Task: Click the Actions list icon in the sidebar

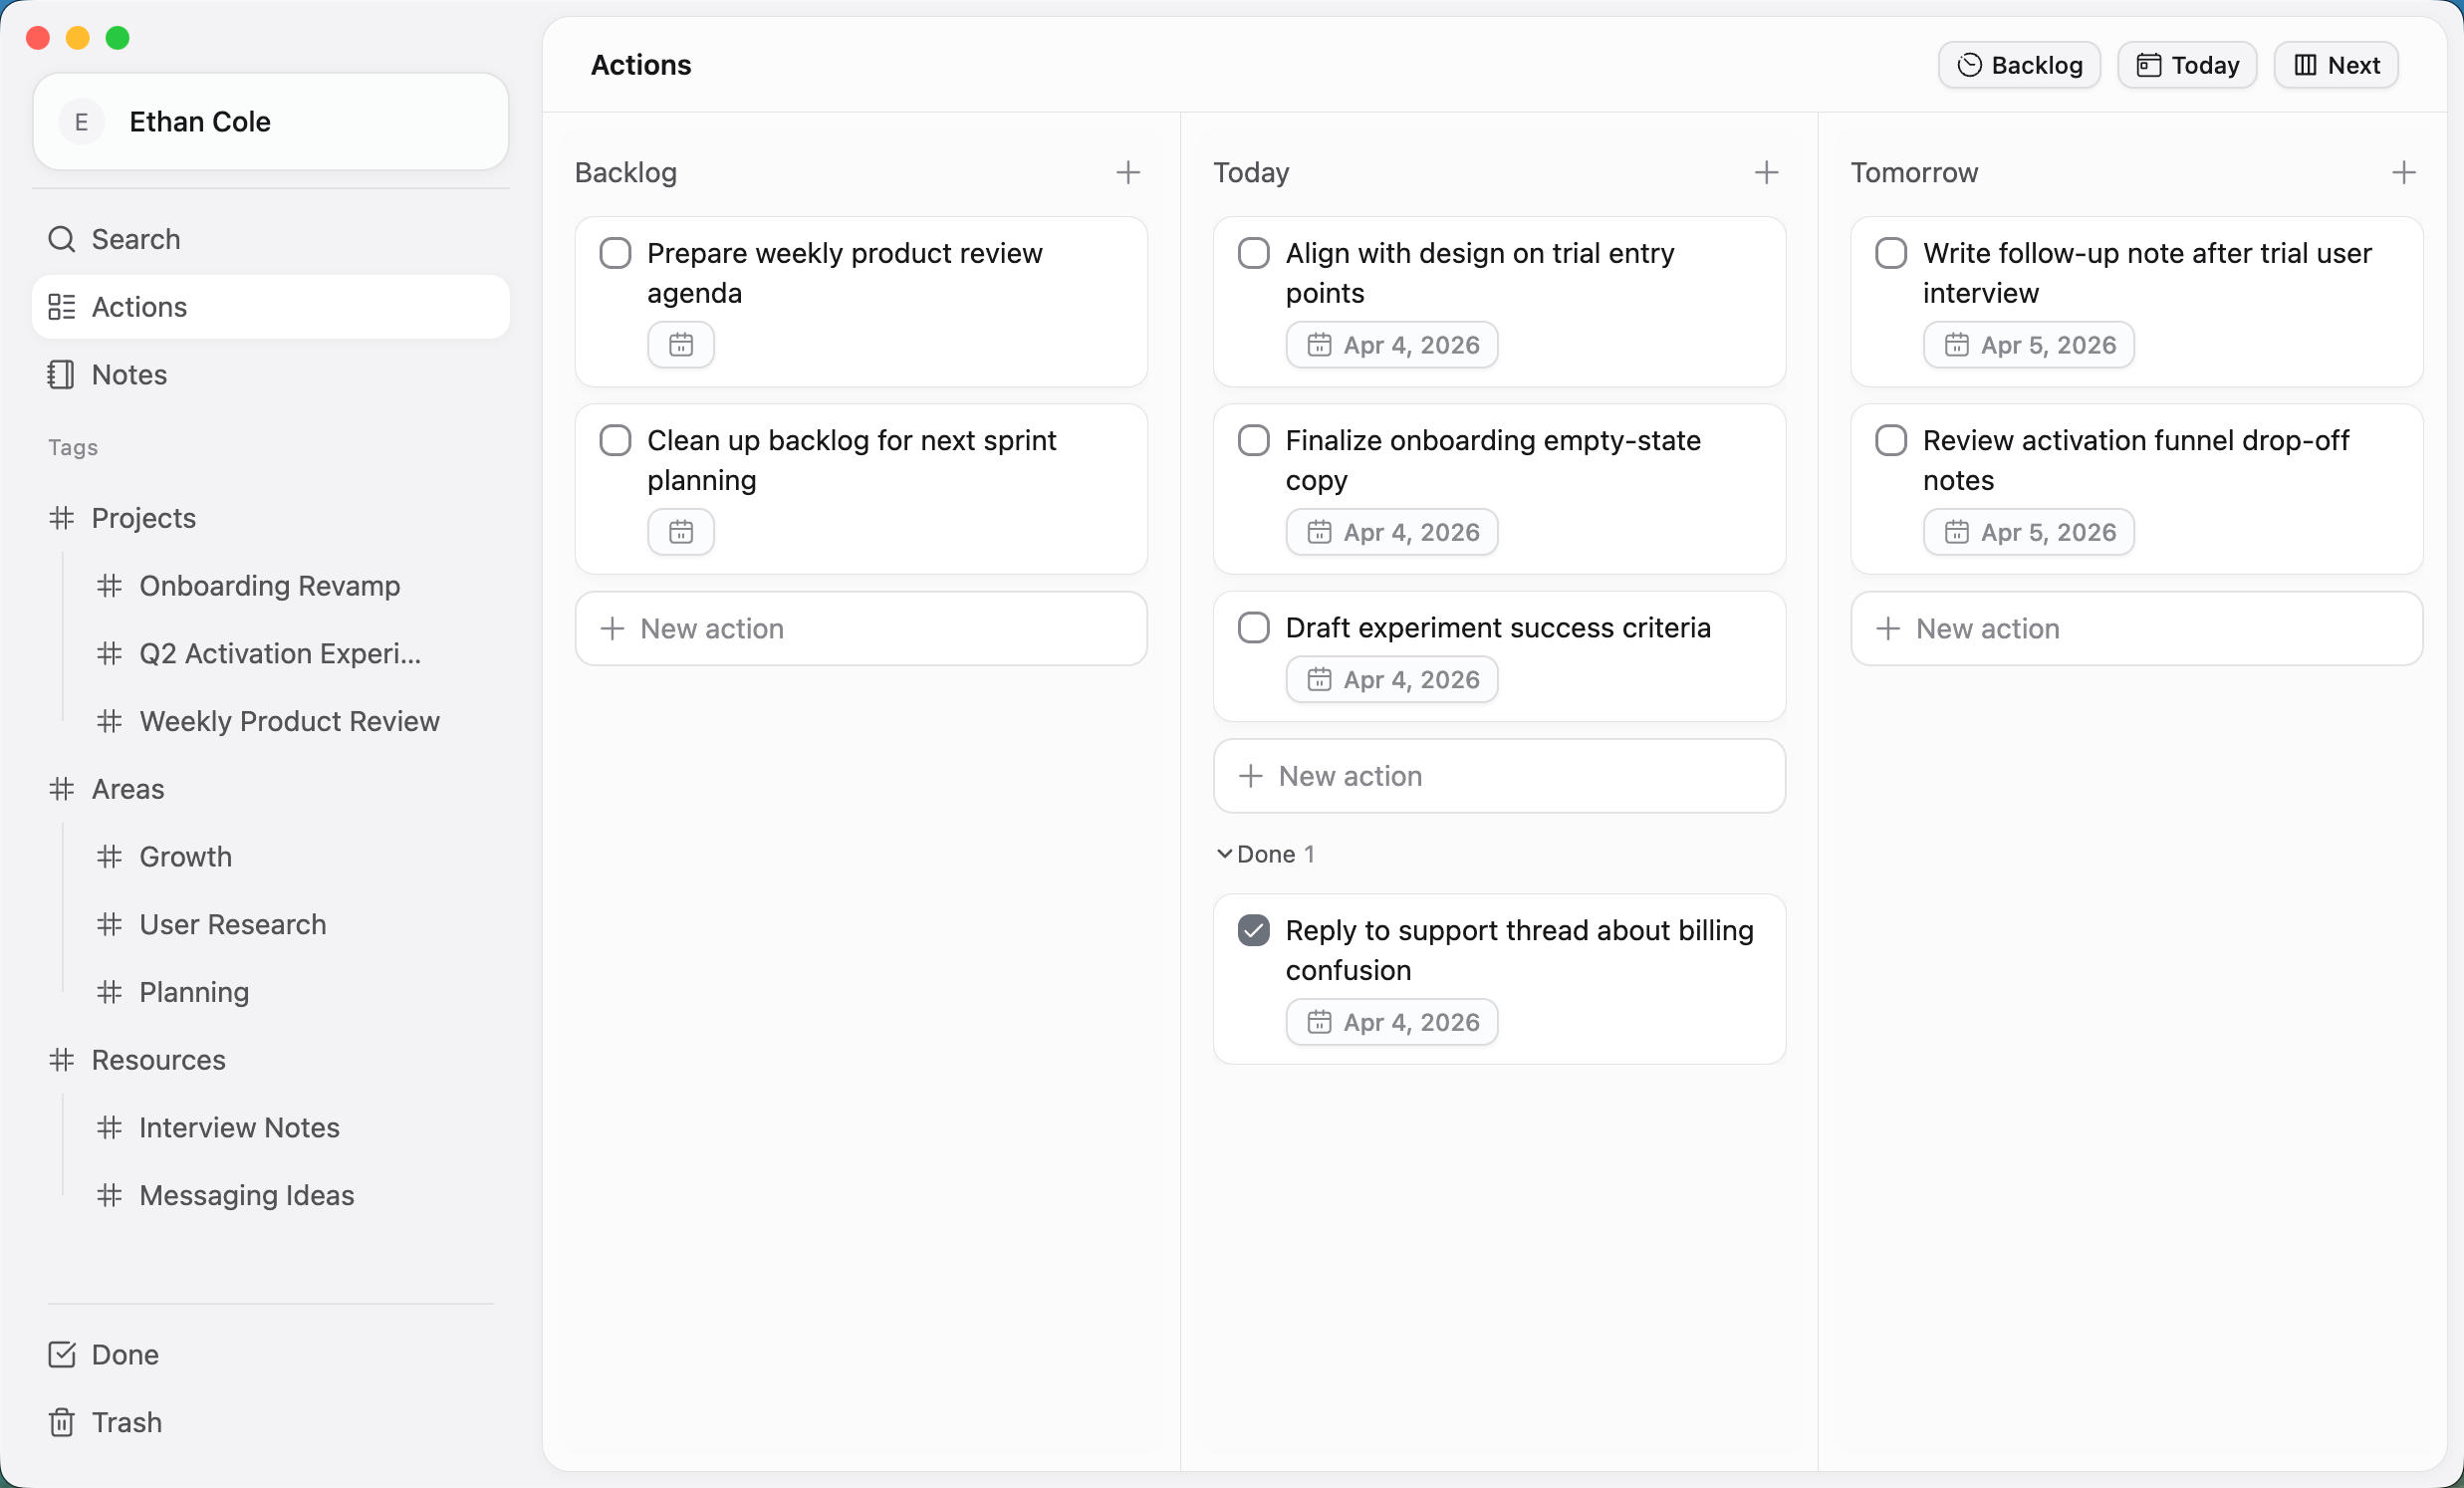Action: click(61, 306)
